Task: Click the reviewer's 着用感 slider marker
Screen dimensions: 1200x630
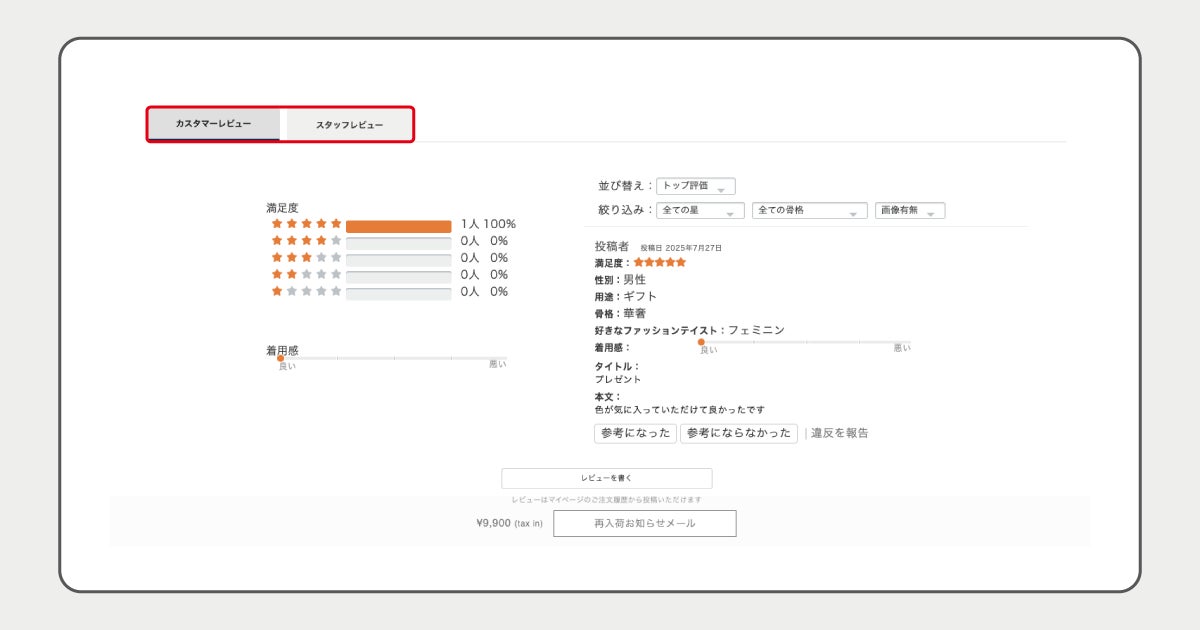Action: [701, 342]
